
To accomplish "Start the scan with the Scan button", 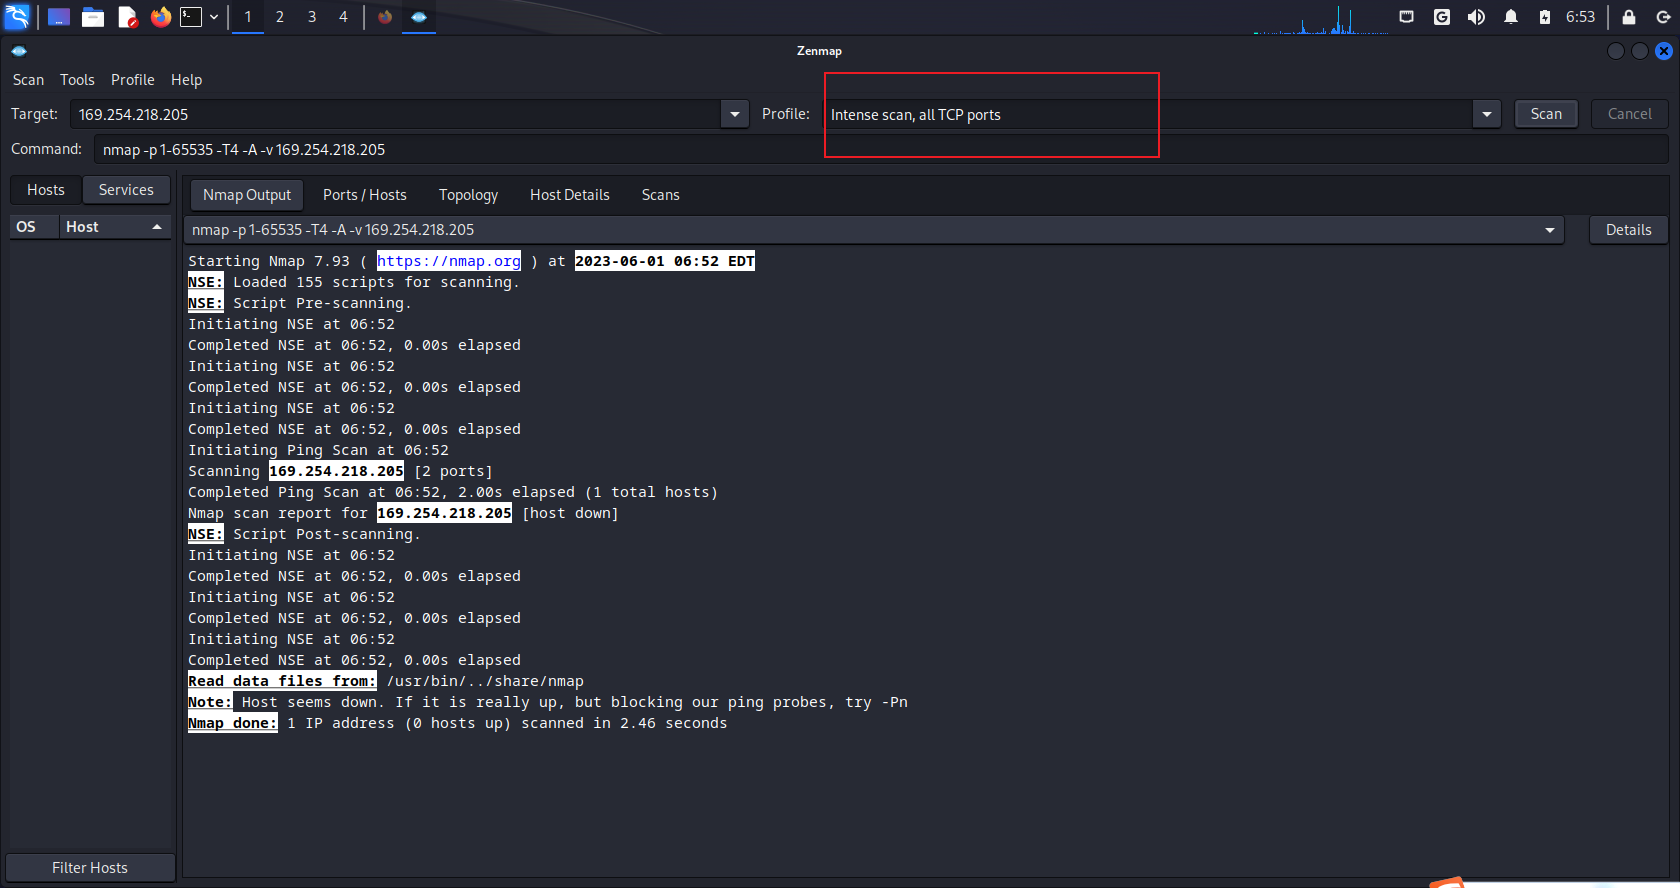I will coord(1546,114).
